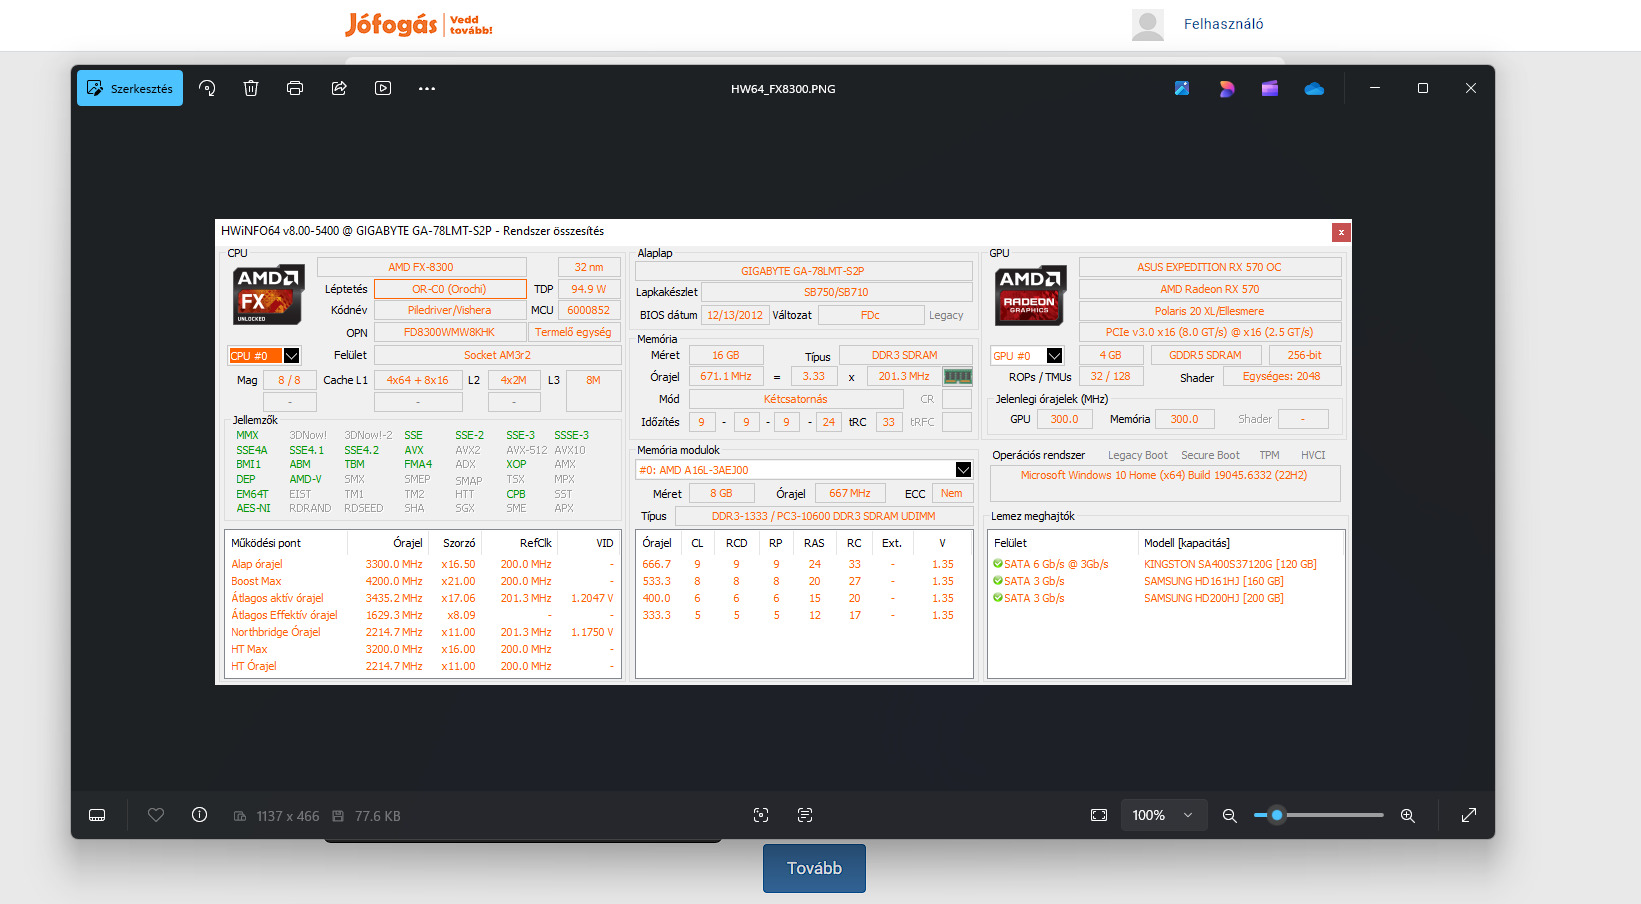Click the SAMSUNG HD161HJ [160 GB] entry
The height and width of the screenshot is (904, 1641).
tap(1214, 581)
